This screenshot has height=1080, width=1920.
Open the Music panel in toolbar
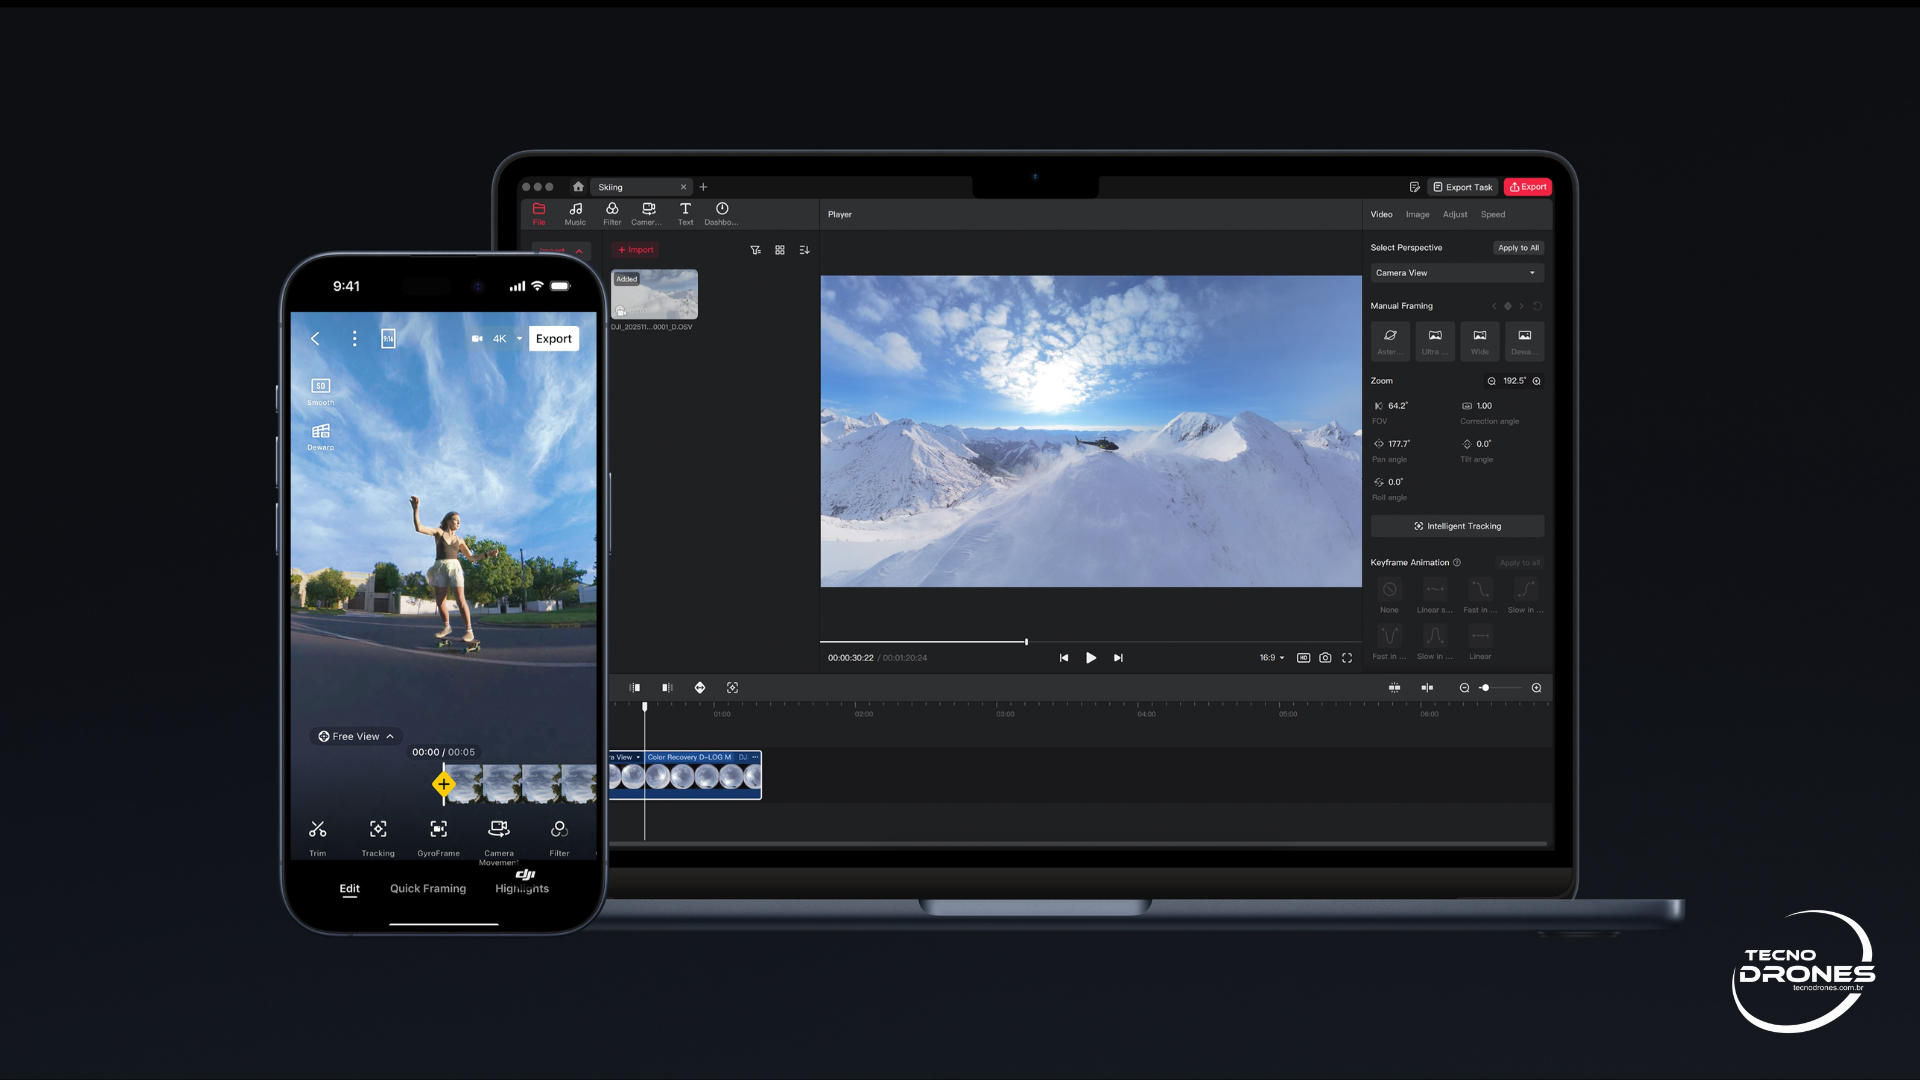[x=575, y=213]
